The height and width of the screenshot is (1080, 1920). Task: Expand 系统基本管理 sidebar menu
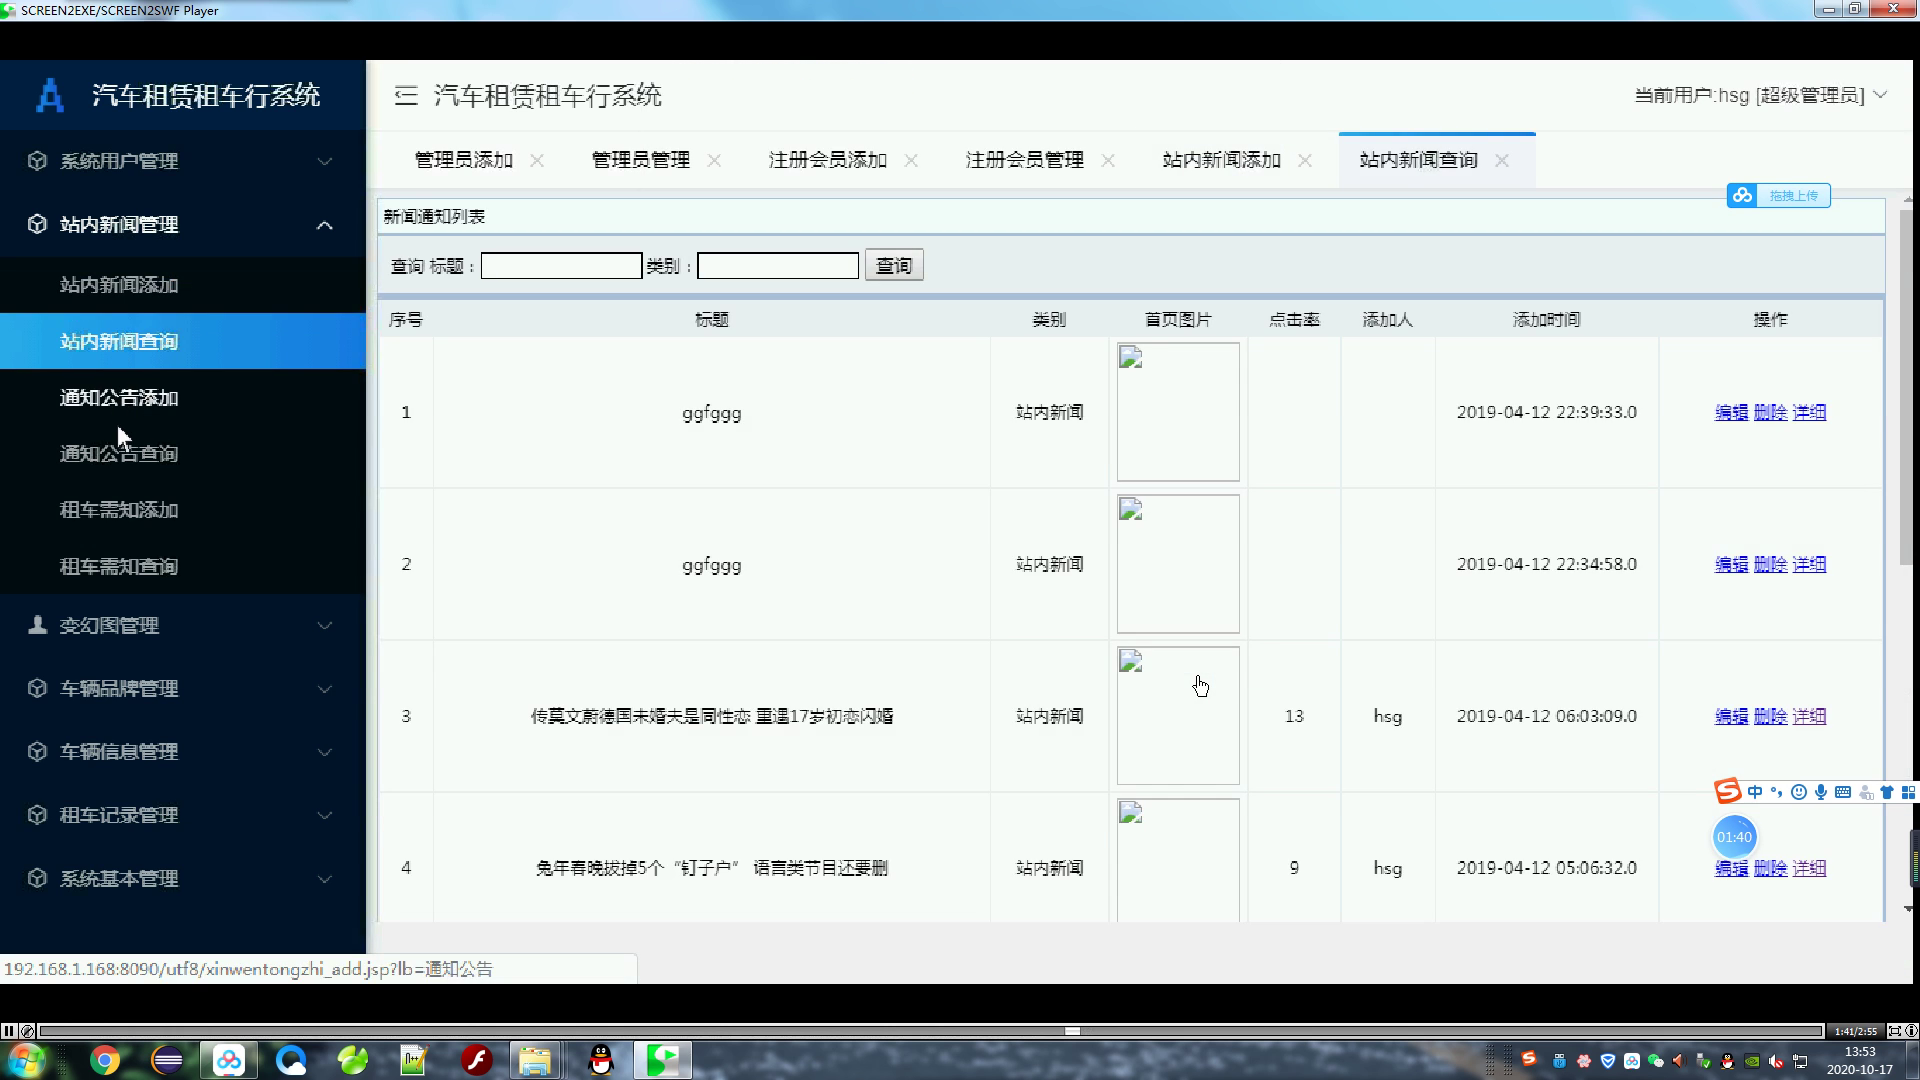(x=183, y=879)
